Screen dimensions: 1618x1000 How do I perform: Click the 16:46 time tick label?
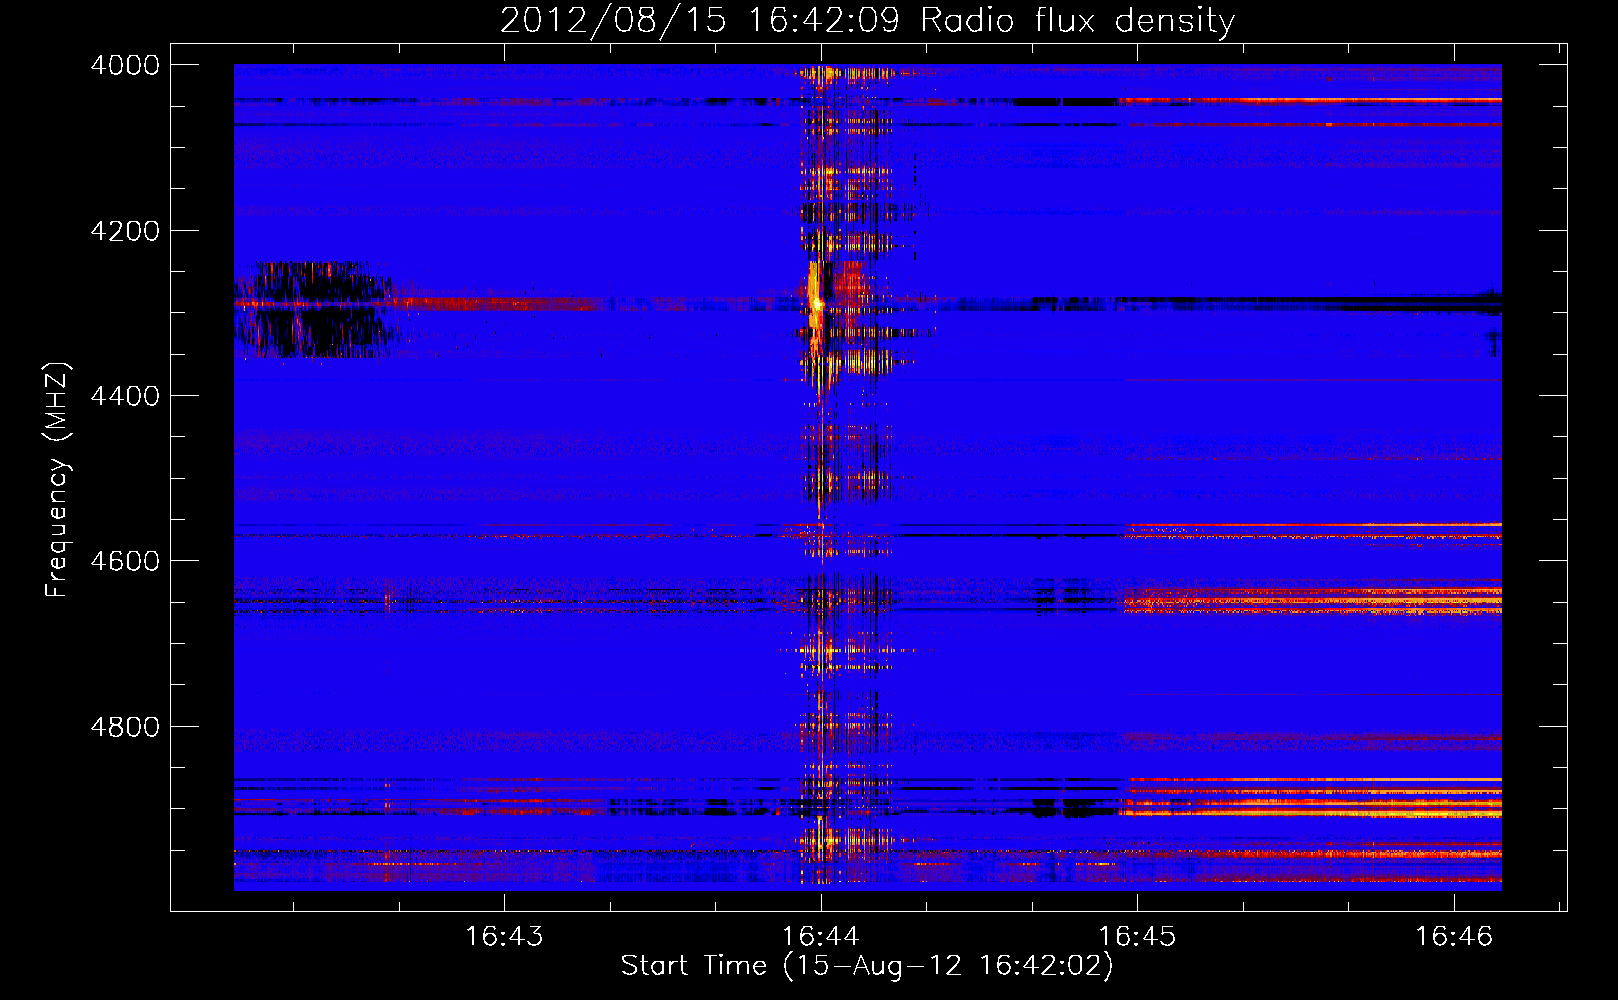coord(1454,936)
